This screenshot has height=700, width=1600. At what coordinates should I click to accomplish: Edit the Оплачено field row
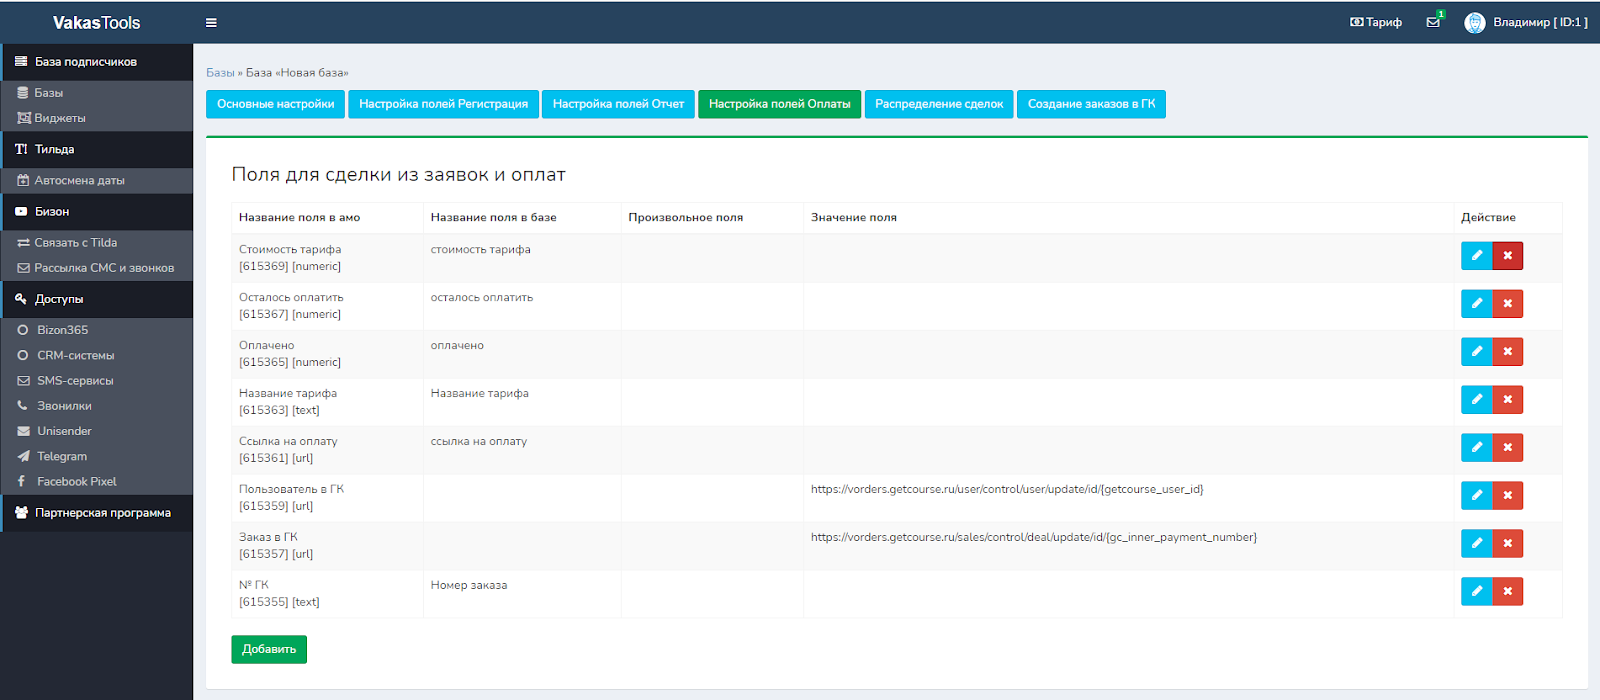click(1476, 352)
